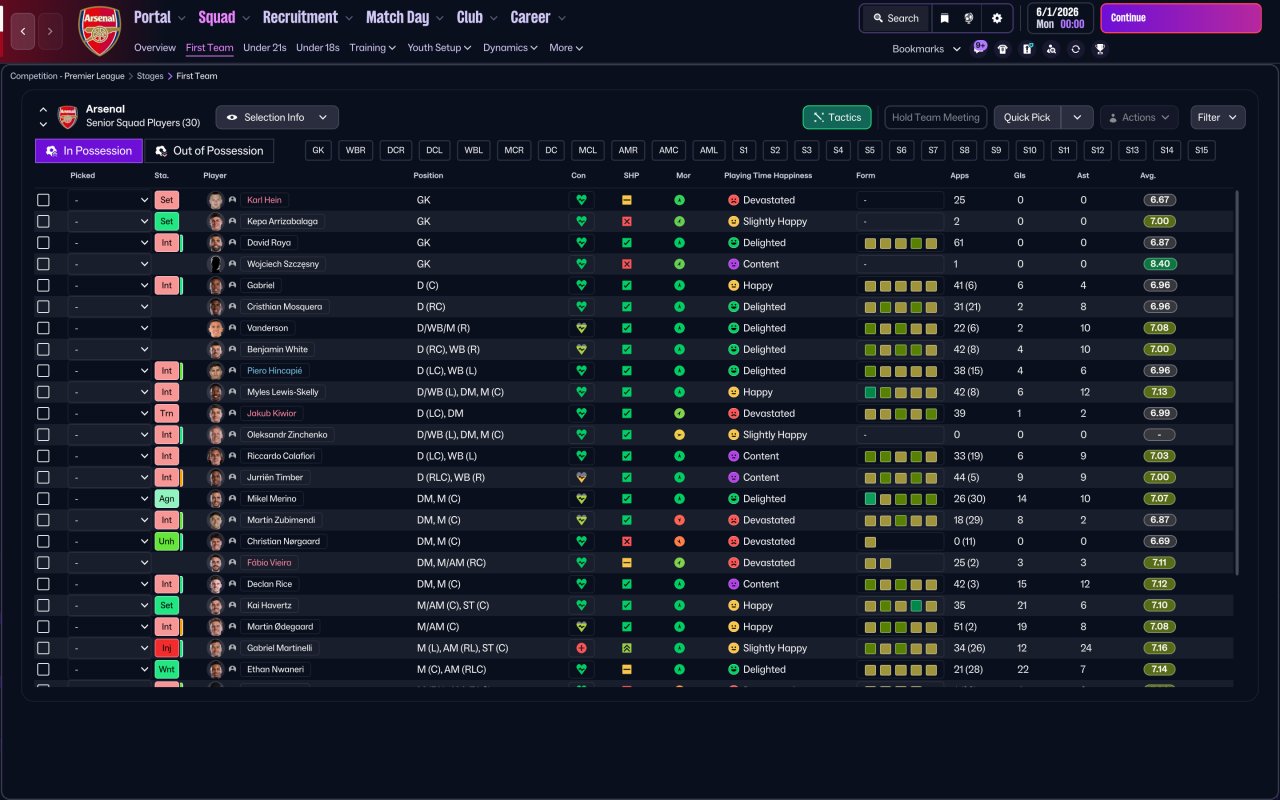This screenshot has height=800, width=1280.
Task: Click the Search field in top bar
Action: pos(895,18)
